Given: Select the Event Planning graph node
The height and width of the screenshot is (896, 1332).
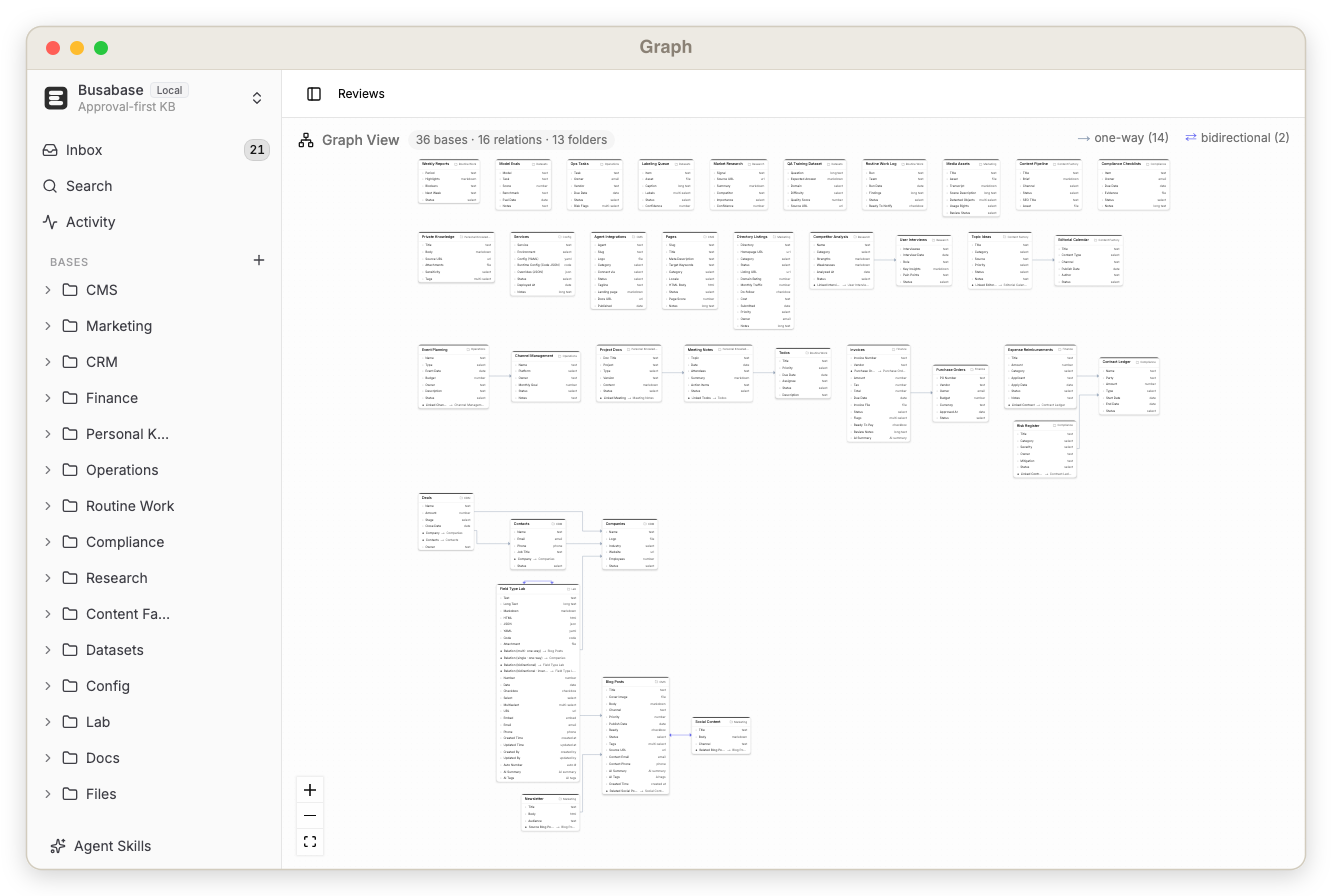Looking at the screenshot, I should click(453, 377).
